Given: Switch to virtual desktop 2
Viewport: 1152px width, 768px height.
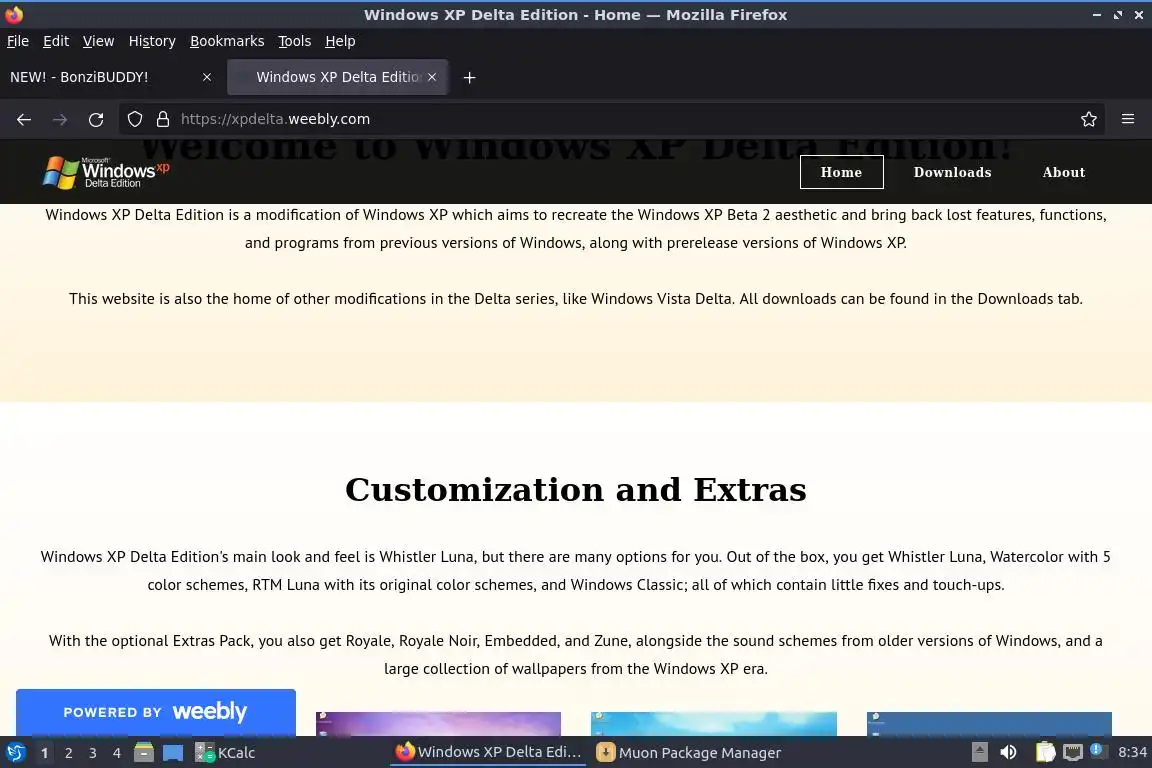Looking at the screenshot, I should [x=68, y=753].
